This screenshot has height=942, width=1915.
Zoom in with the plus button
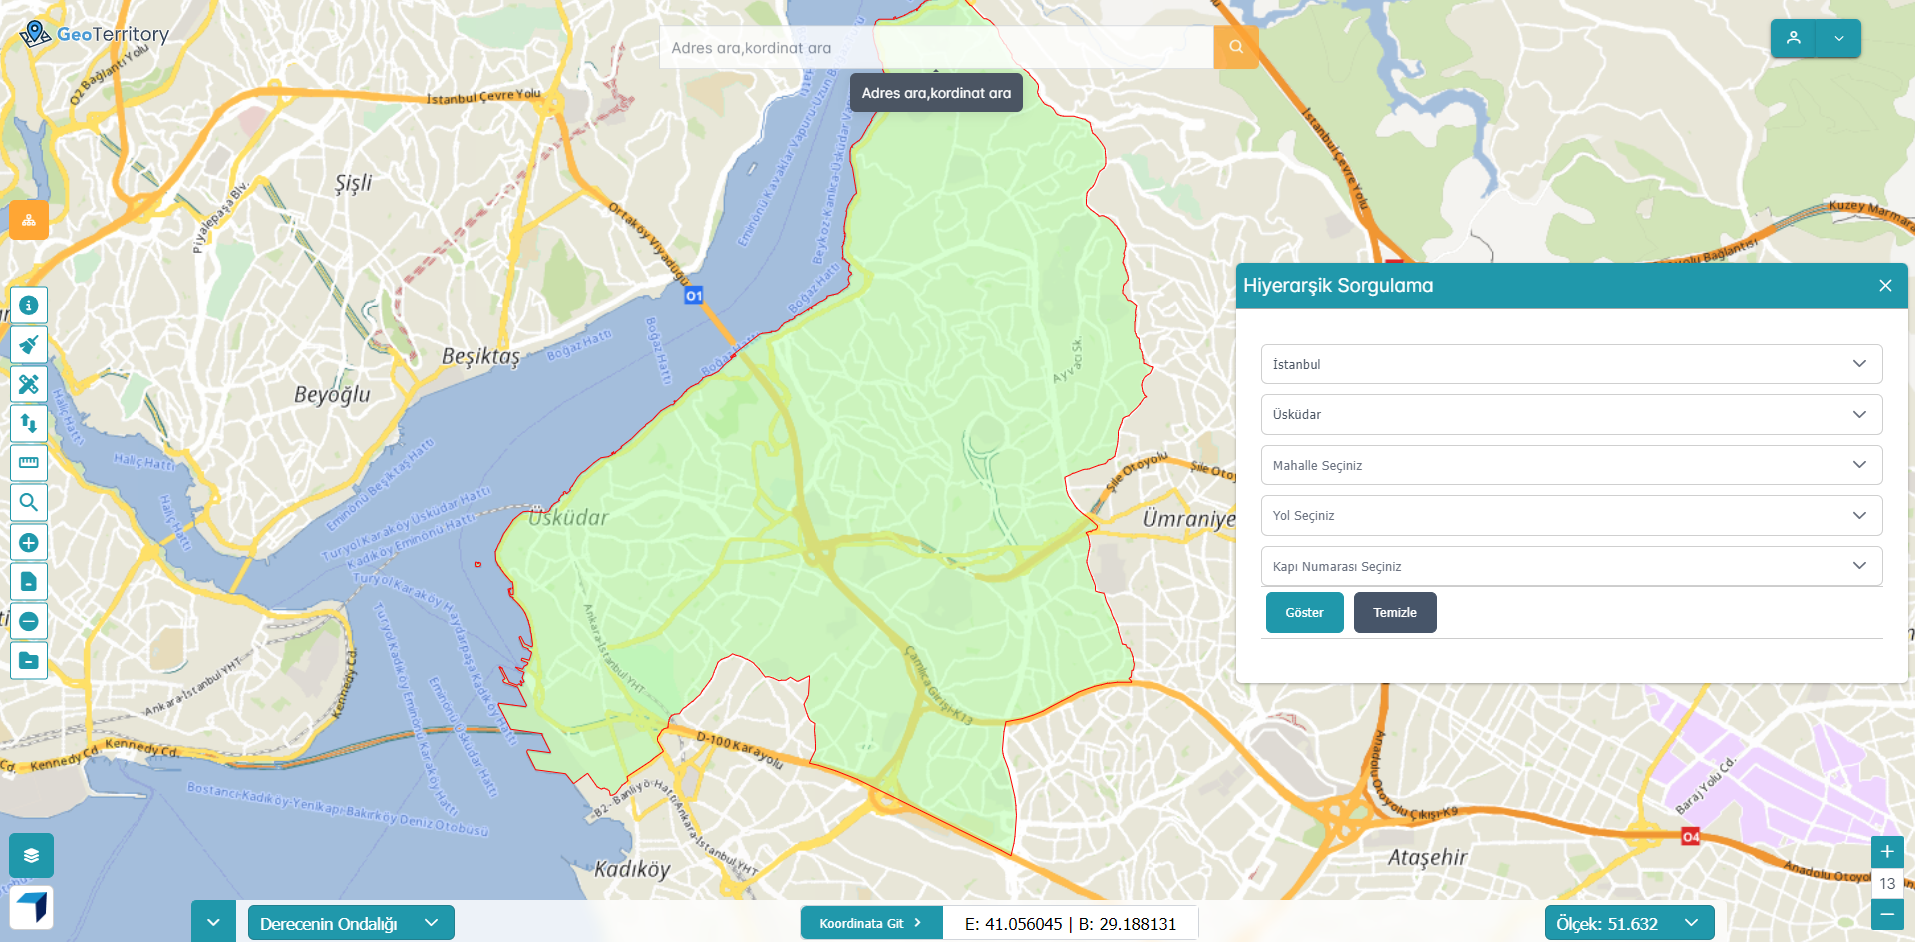coord(1886,852)
